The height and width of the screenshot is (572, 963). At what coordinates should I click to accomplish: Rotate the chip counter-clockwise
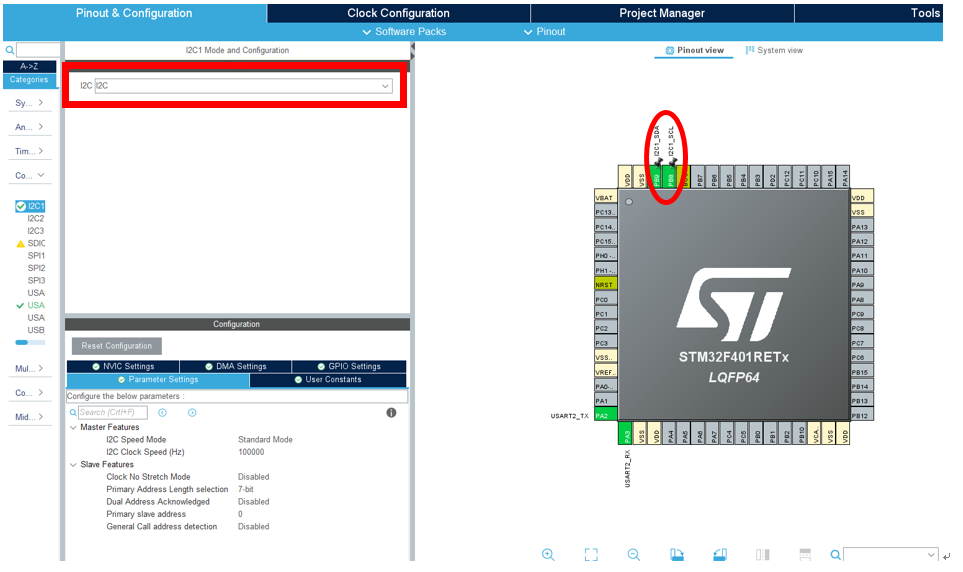pyautogui.click(x=720, y=555)
